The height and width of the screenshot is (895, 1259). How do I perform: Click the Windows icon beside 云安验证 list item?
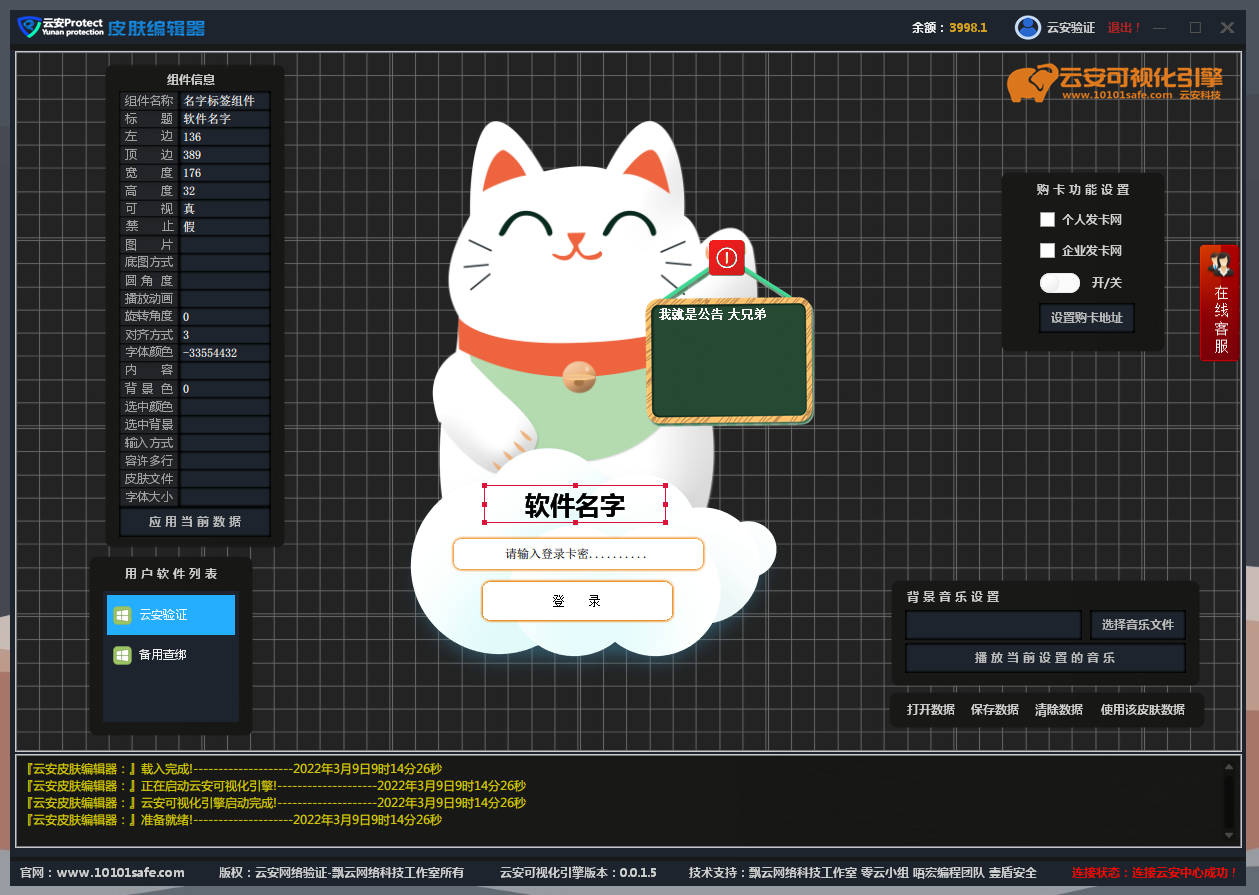click(122, 615)
